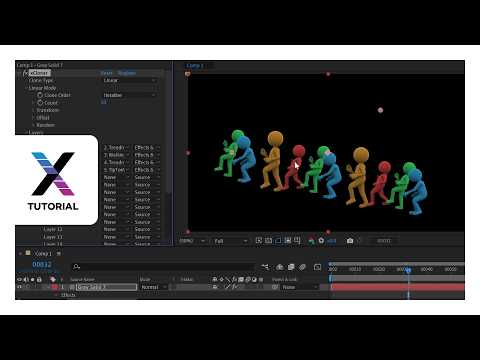Open the graph editor icon
The image size is (480, 360).
coord(318,267)
